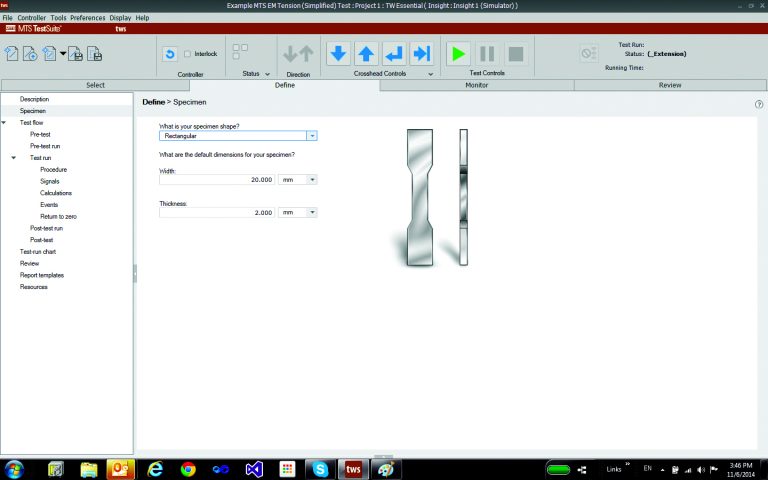
Task: Toggle the Interlock checkbox
Action: [x=188, y=54]
